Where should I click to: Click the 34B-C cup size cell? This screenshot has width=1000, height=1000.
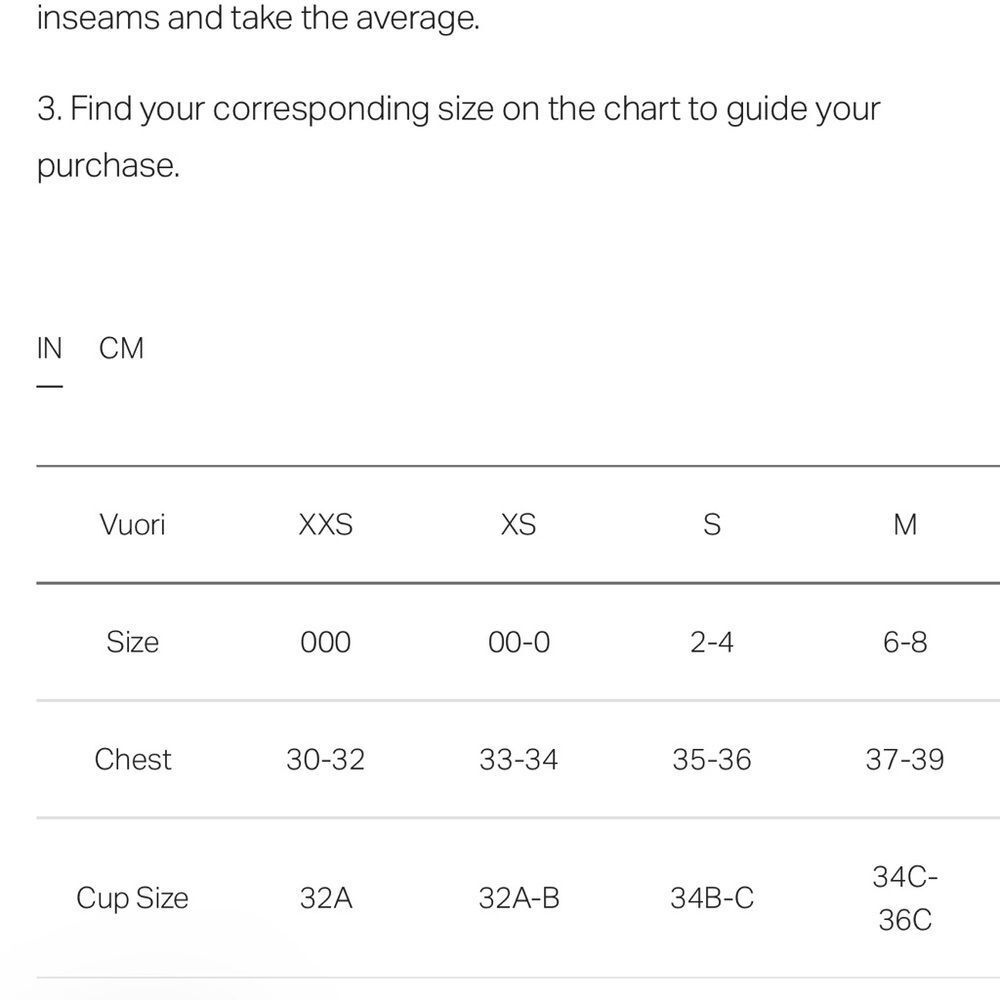point(712,898)
